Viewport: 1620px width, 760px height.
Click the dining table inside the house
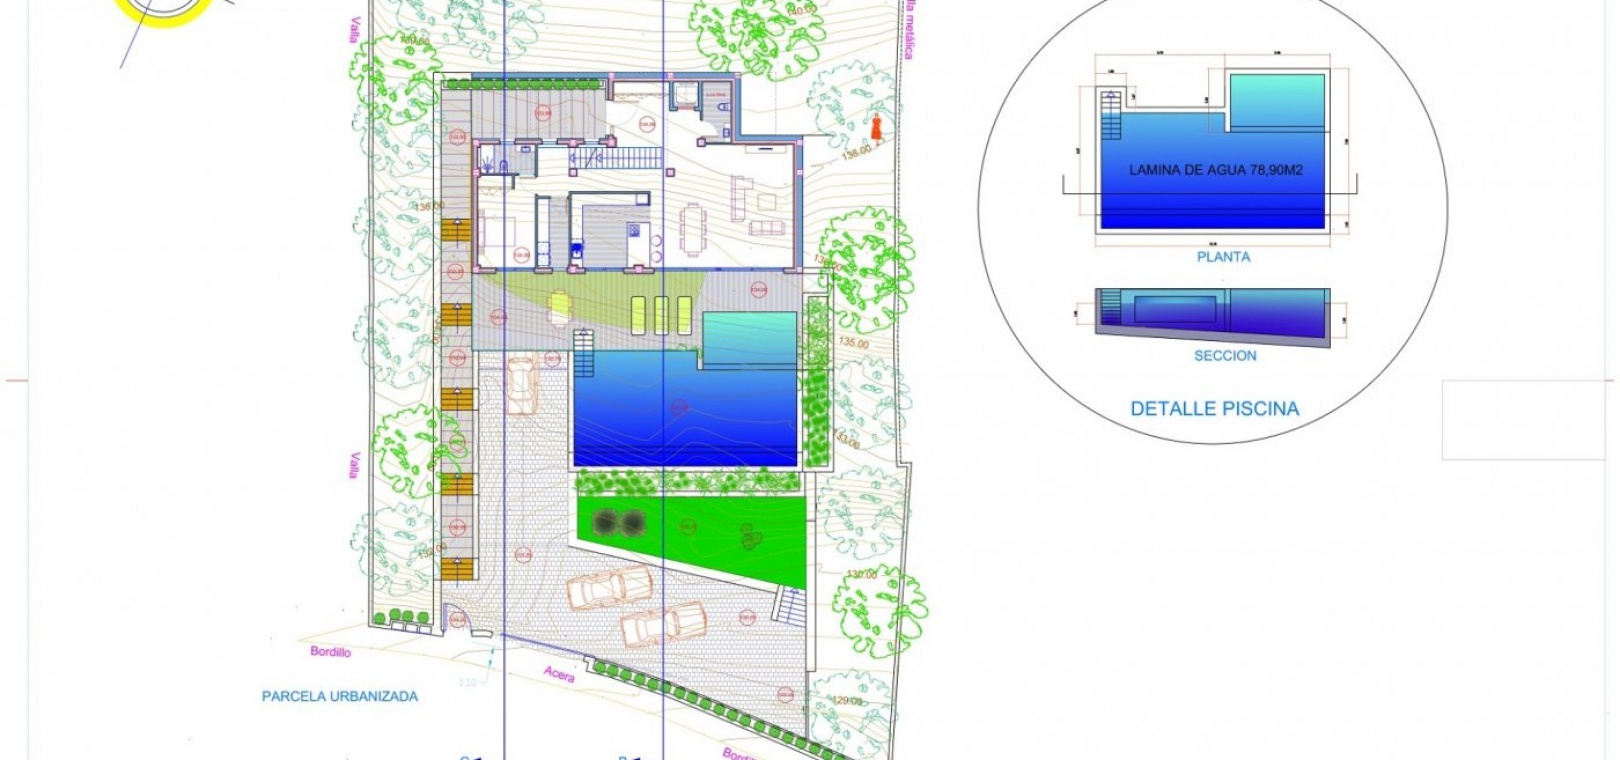click(x=692, y=229)
